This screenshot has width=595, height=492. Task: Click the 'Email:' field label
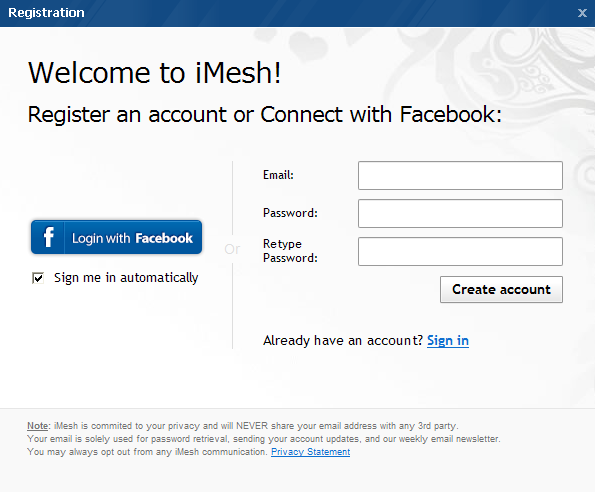pos(278,175)
